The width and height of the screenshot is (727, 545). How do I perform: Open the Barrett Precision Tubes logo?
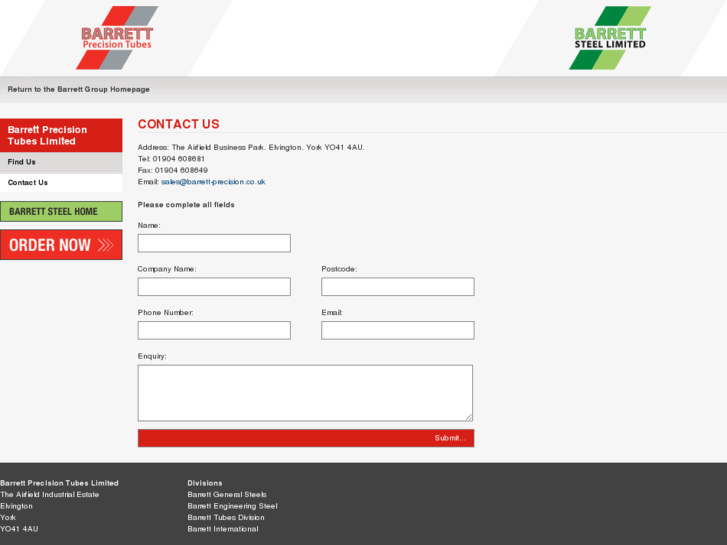pos(117,38)
